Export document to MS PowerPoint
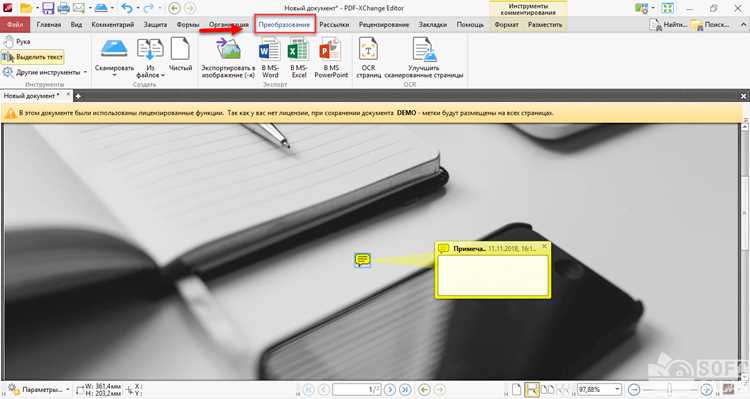Viewport: 750px width, 399px height. pos(331,58)
